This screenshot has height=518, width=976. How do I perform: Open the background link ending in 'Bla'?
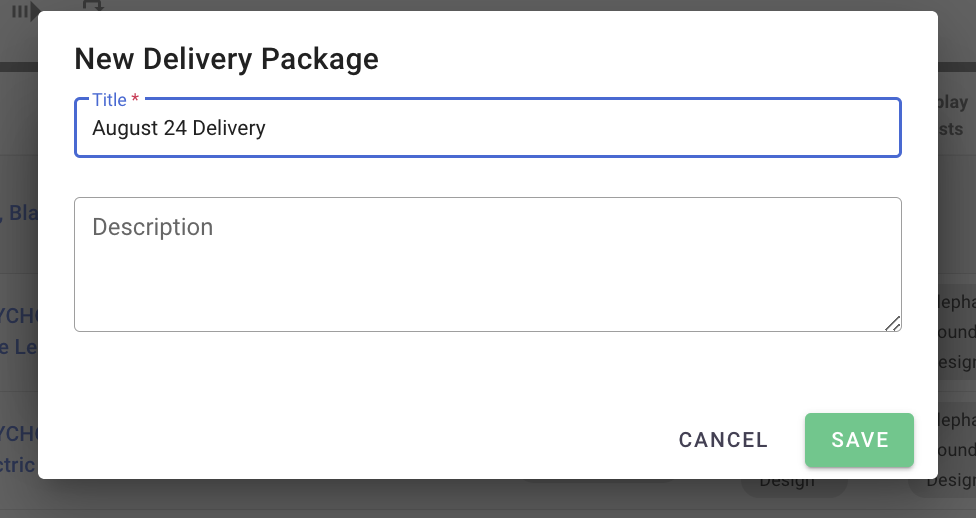click(20, 212)
